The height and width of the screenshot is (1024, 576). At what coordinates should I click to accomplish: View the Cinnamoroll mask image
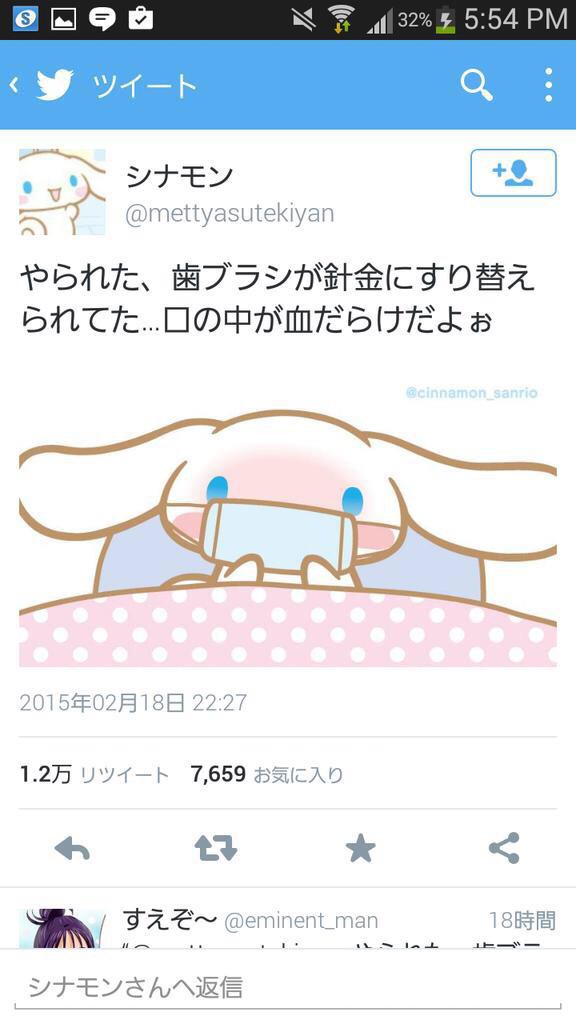(x=287, y=522)
